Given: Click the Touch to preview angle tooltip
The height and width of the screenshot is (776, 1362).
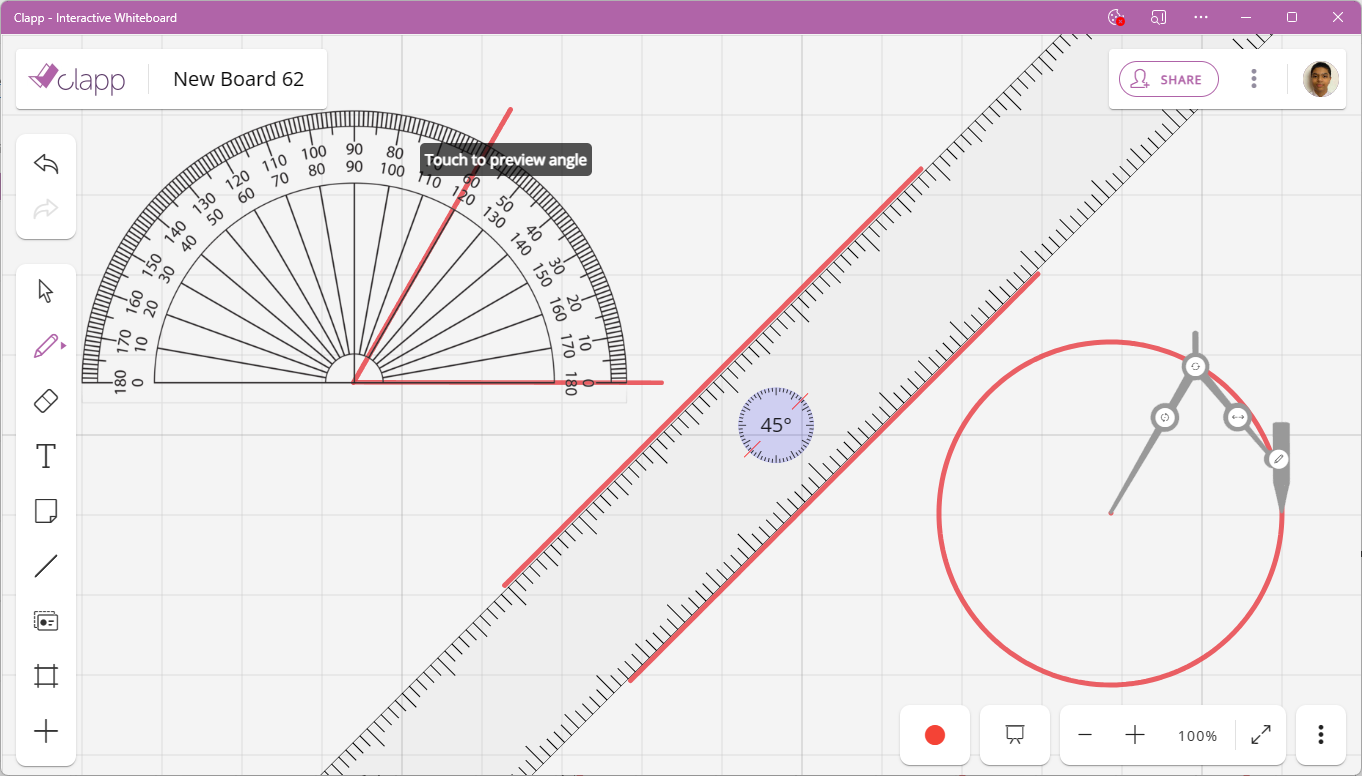Looking at the screenshot, I should click(x=504, y=159).
